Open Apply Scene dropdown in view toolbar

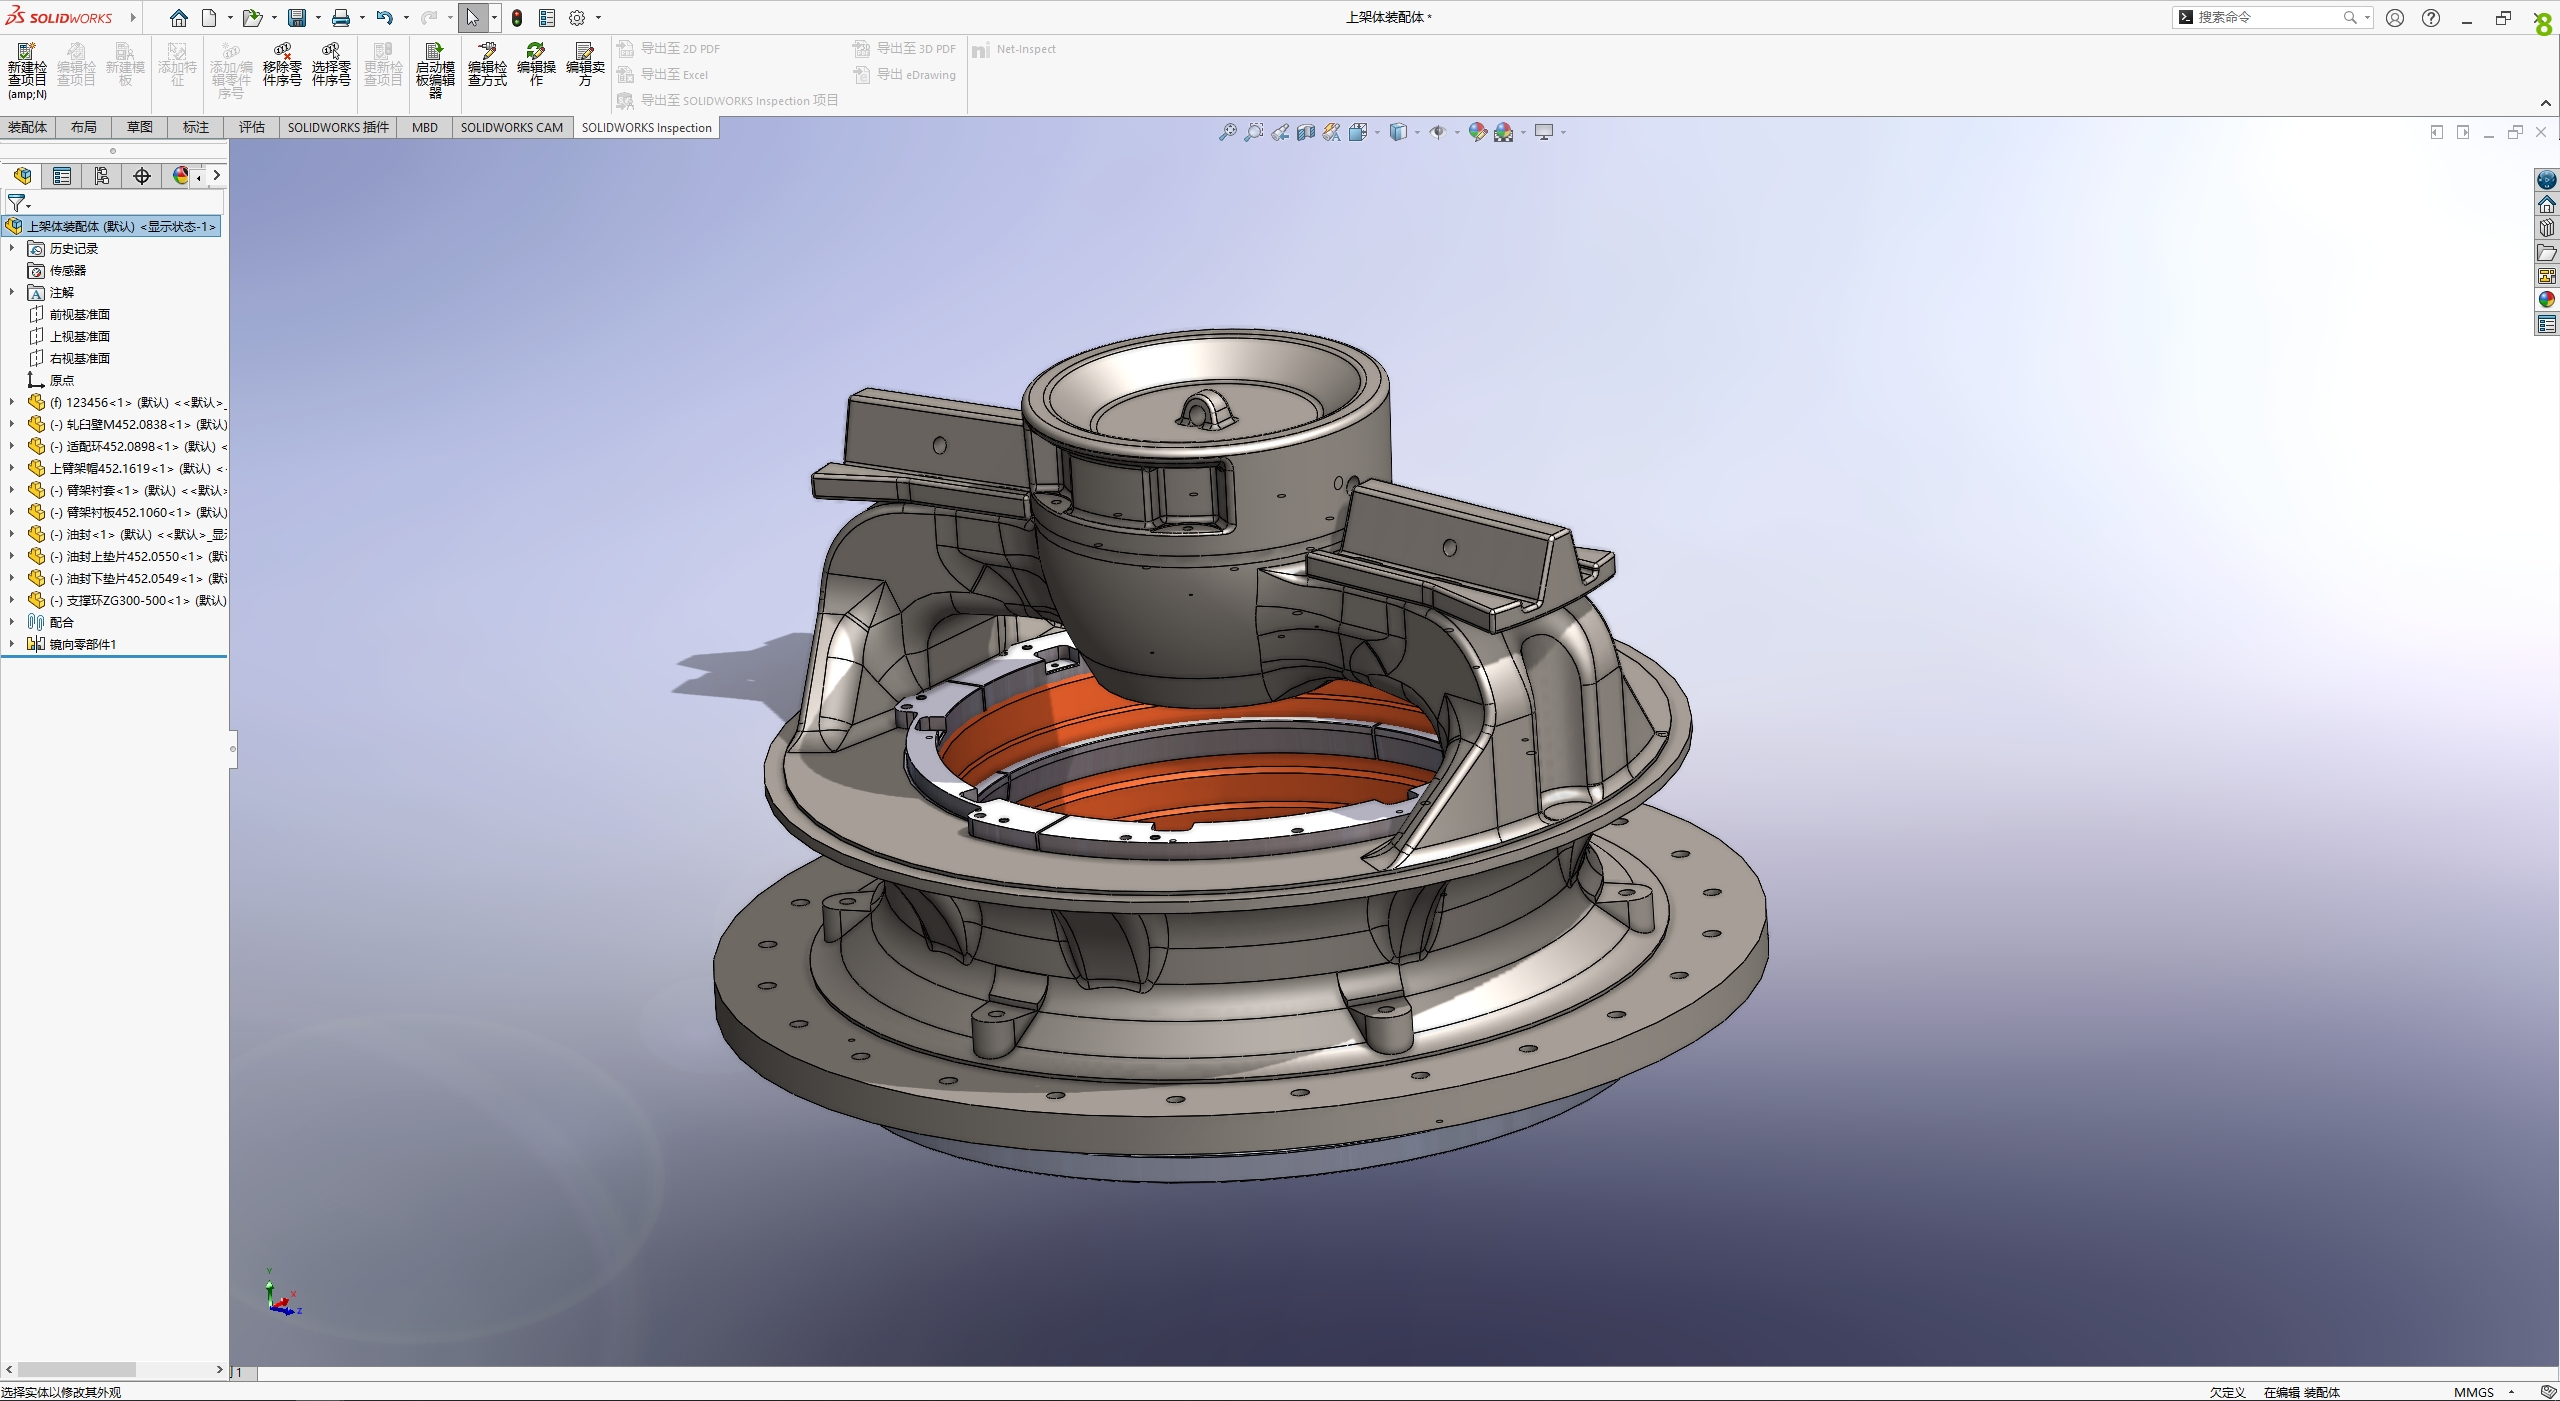point(1523,132)
